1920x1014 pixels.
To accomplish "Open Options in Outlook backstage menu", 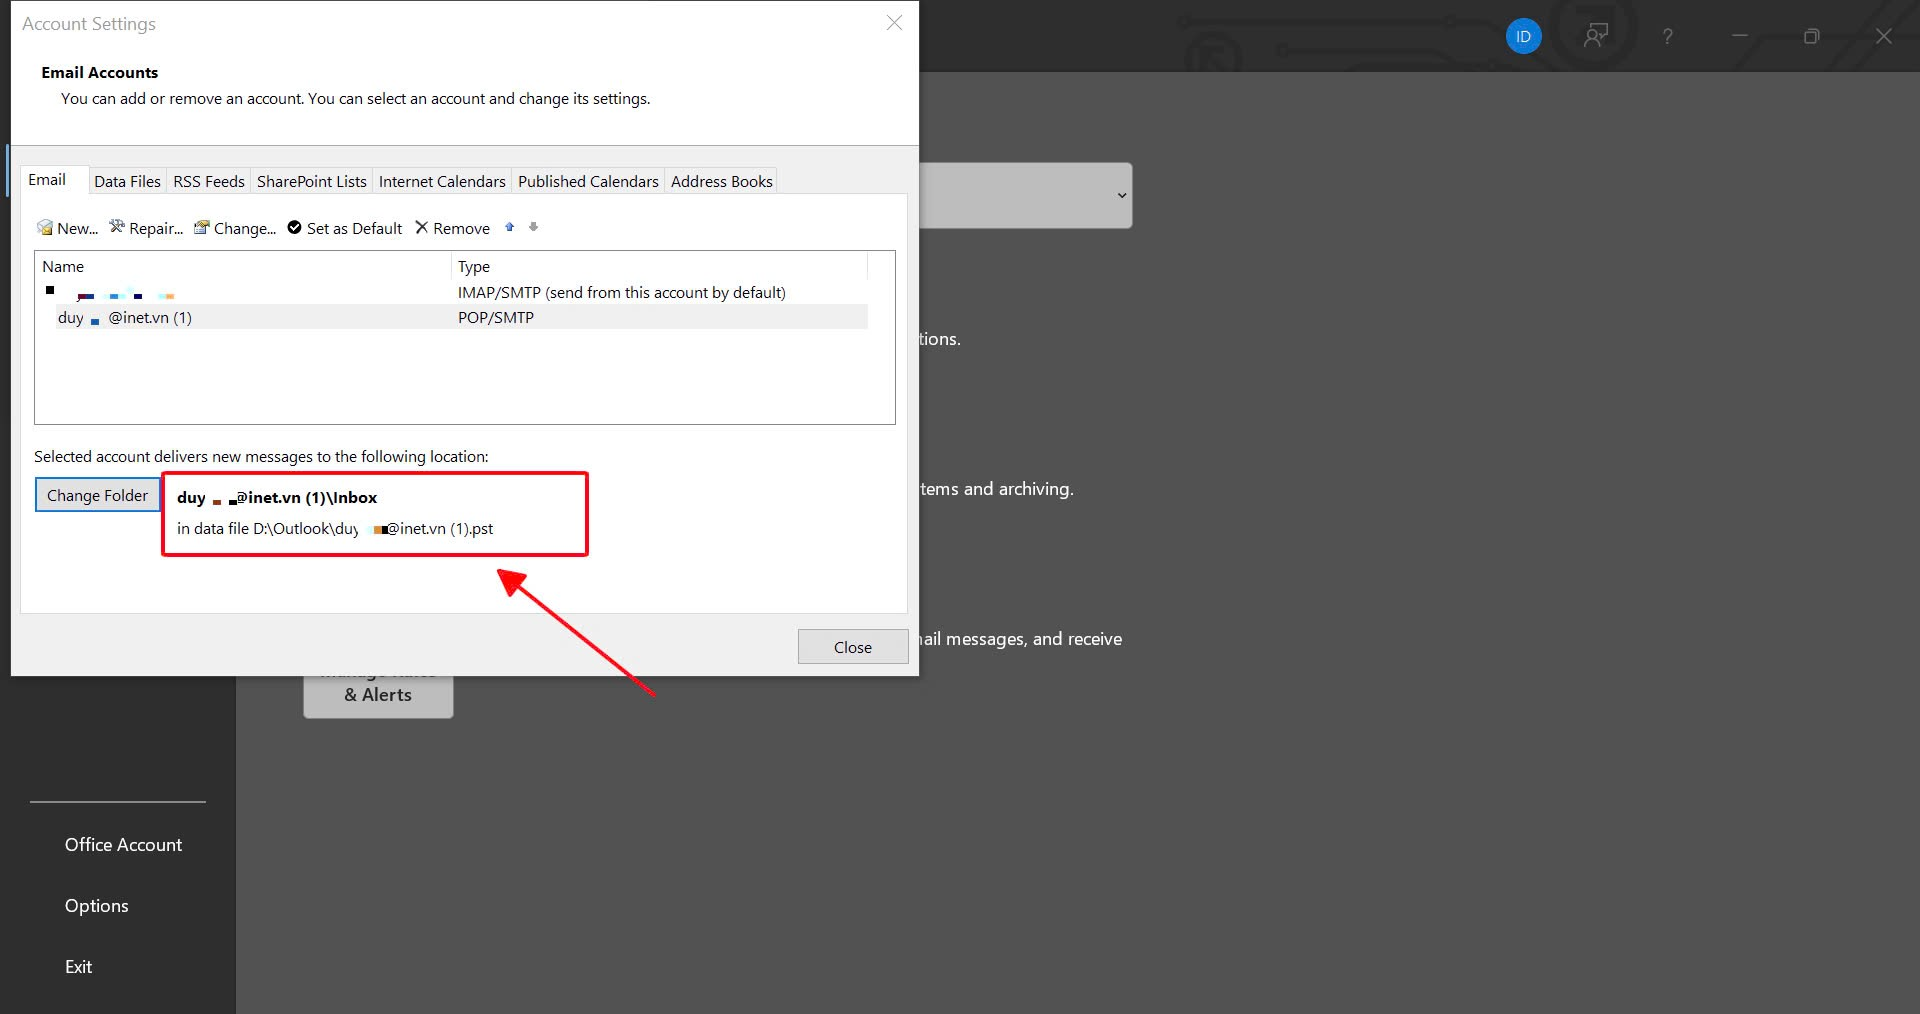I will coord(96,906).
